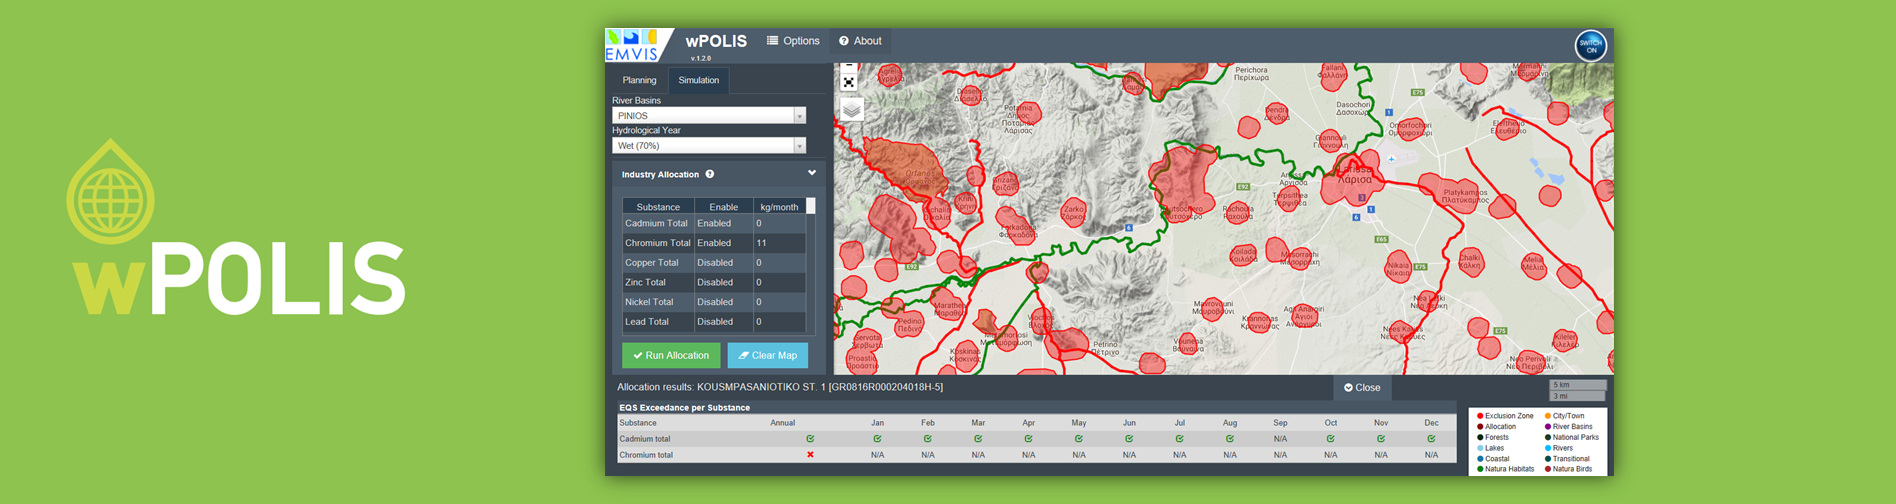Click Copper Total Disabled cell

click(724, 263)
